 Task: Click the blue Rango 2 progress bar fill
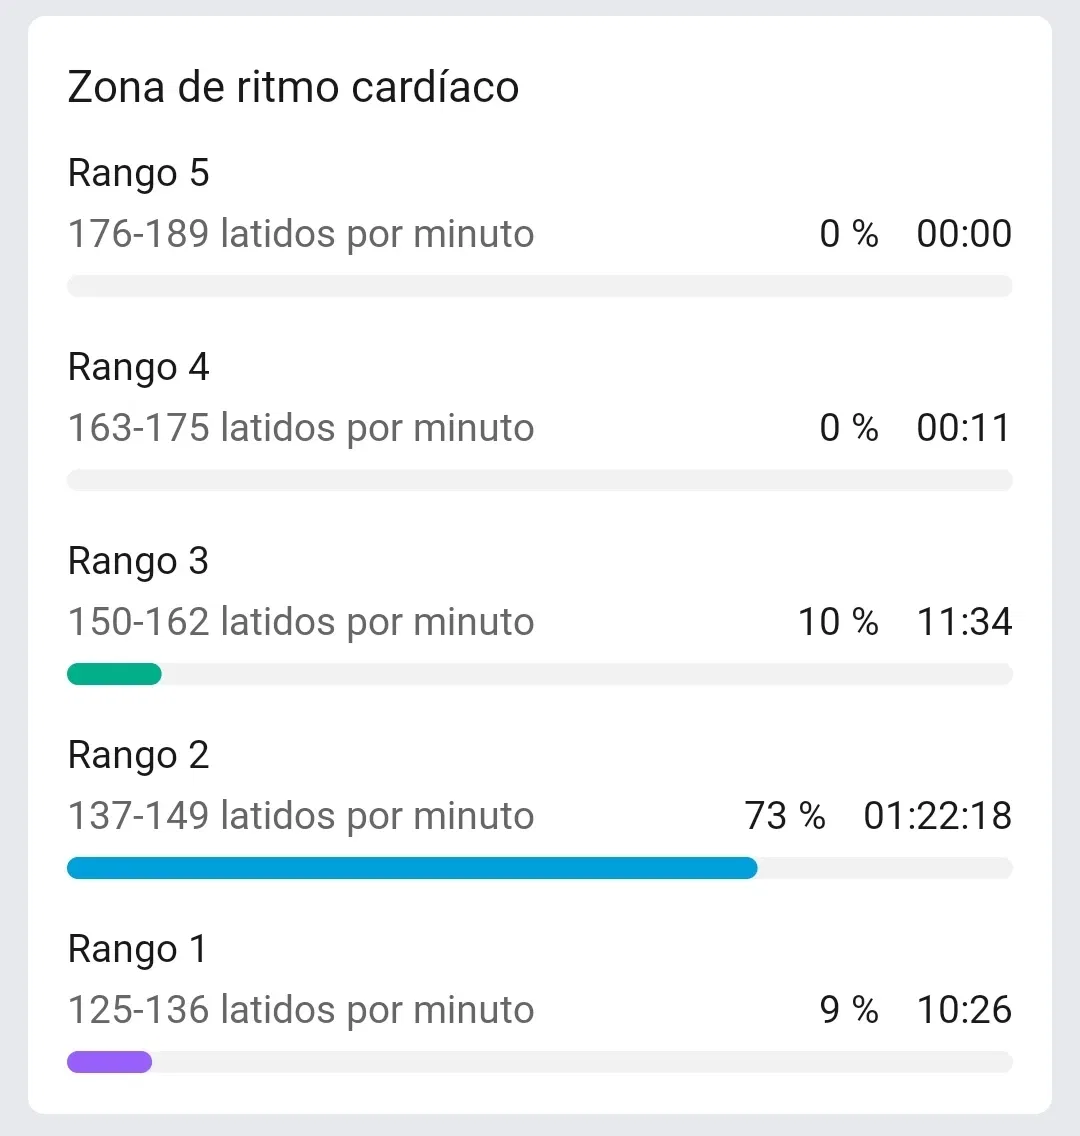[411, 868]
